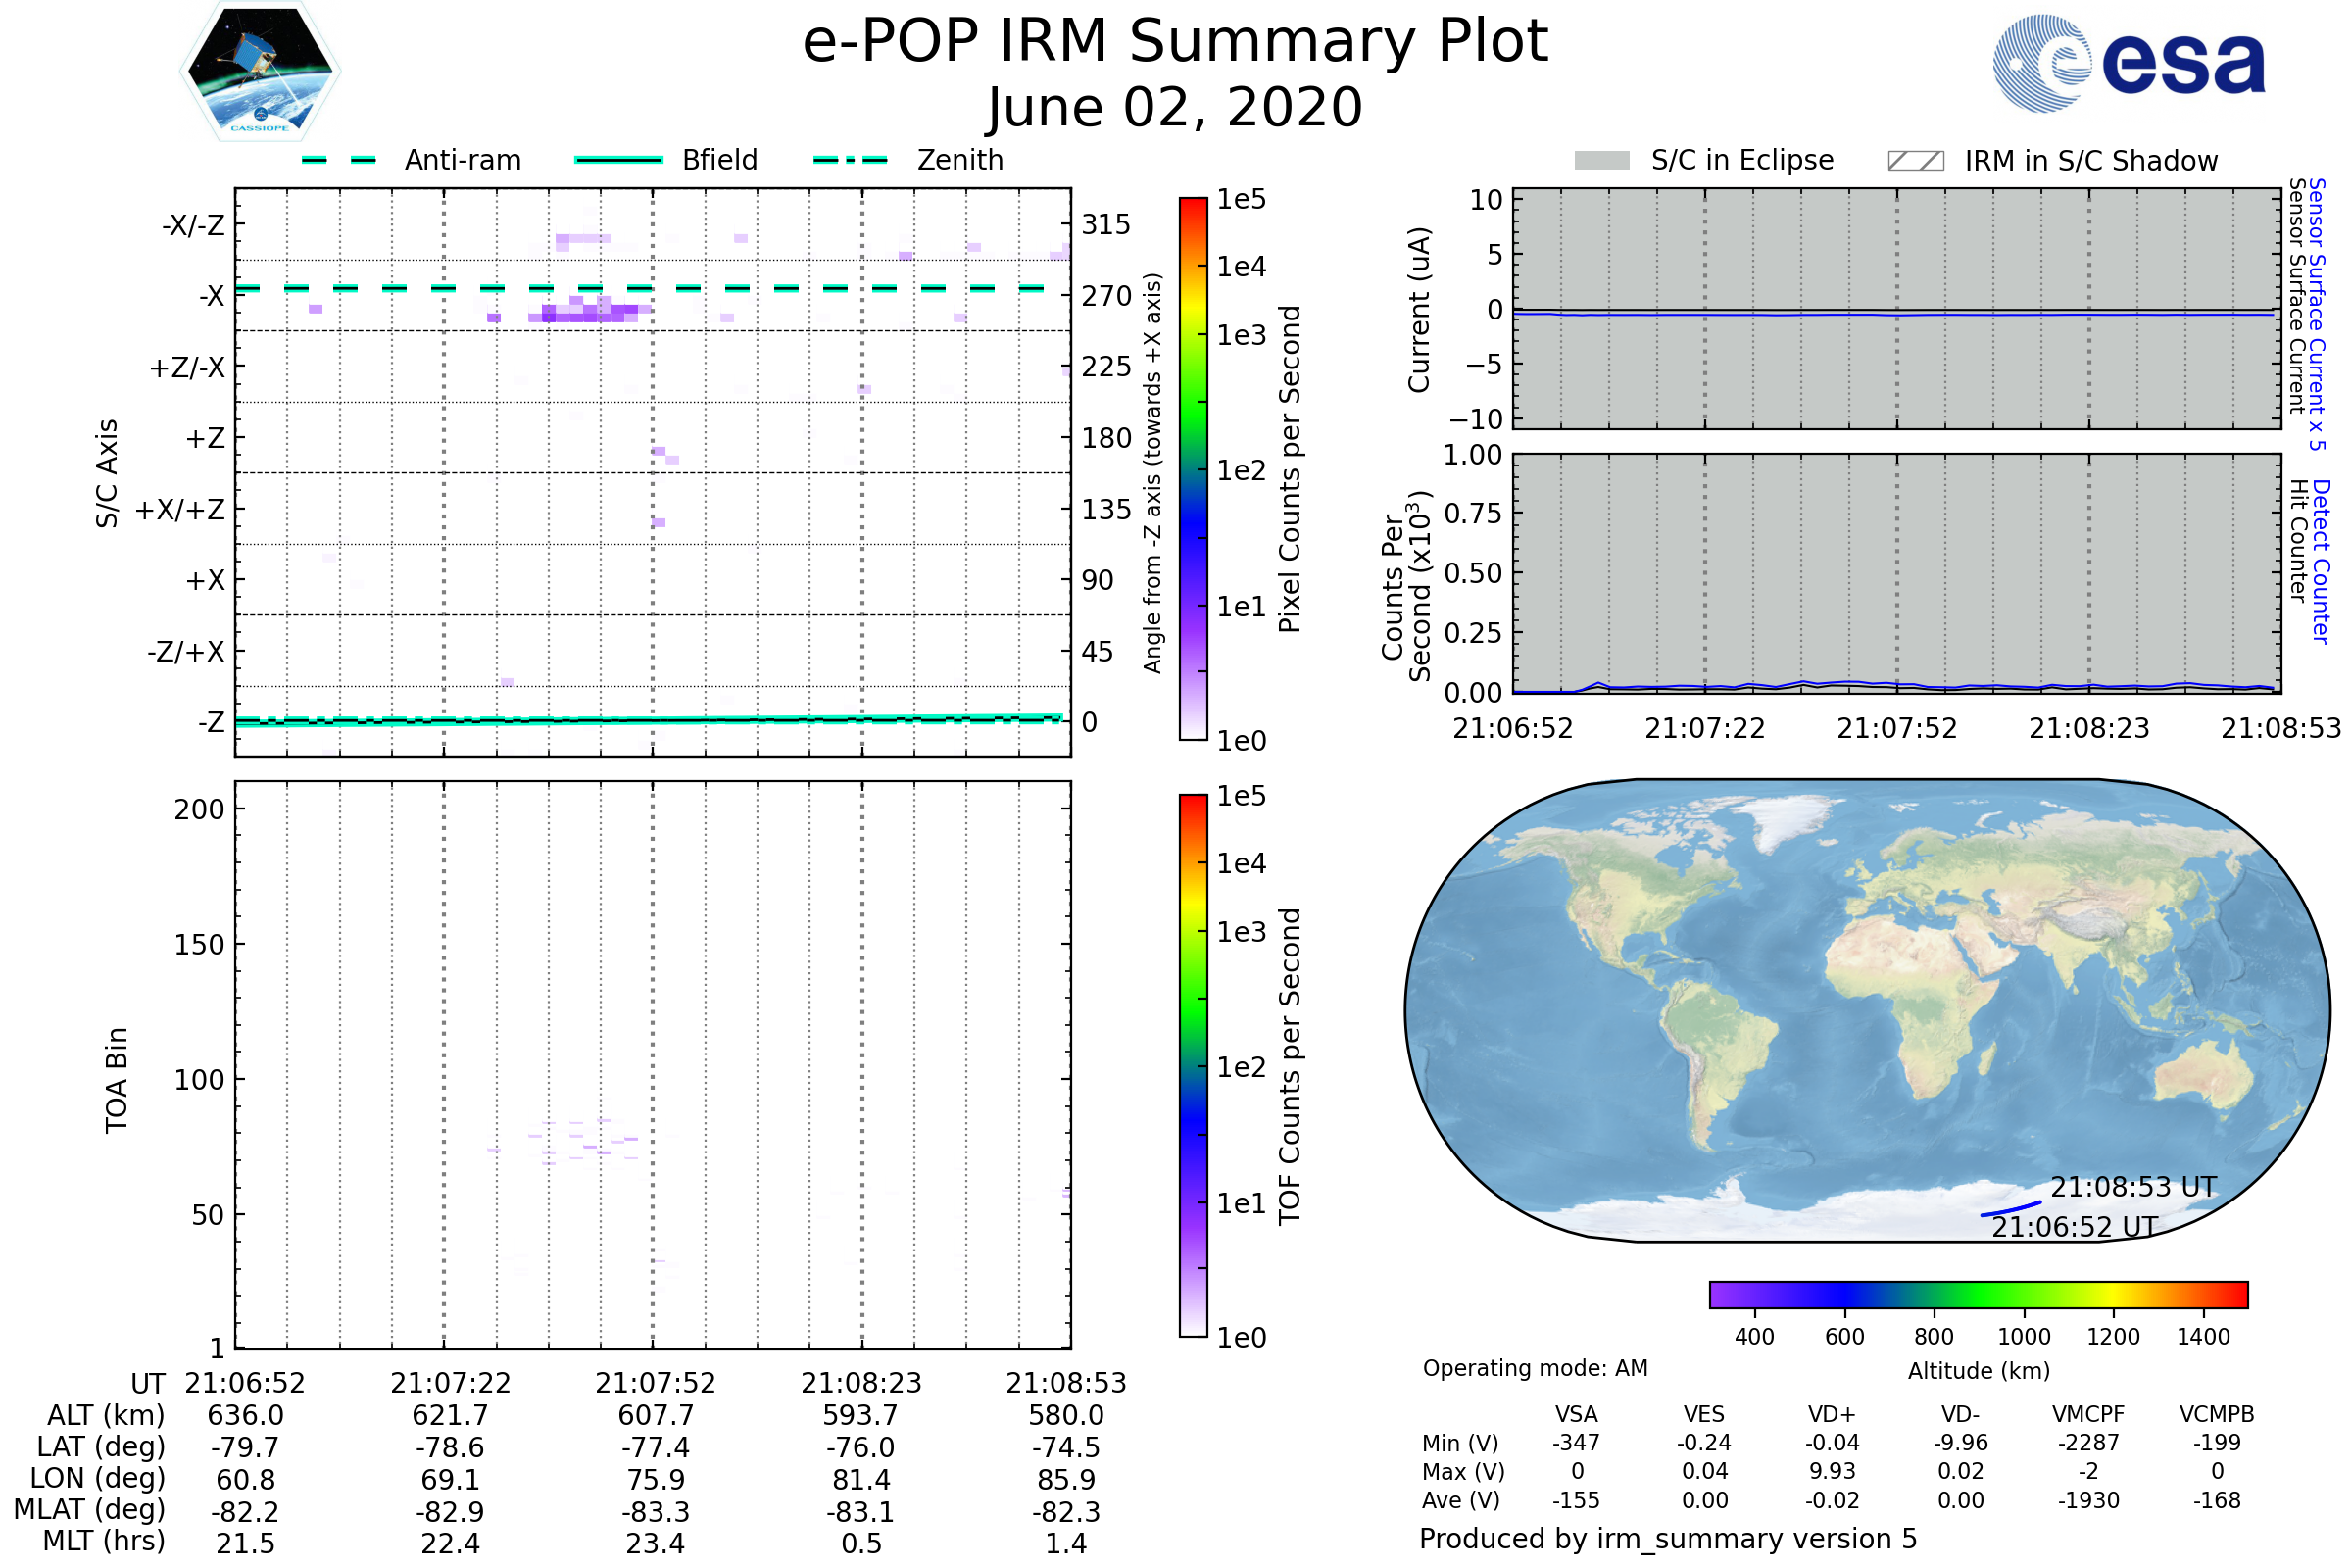The image size is (2352, 1568).
Task: Click the VMCPF column header
Action: [2088, 1414]
